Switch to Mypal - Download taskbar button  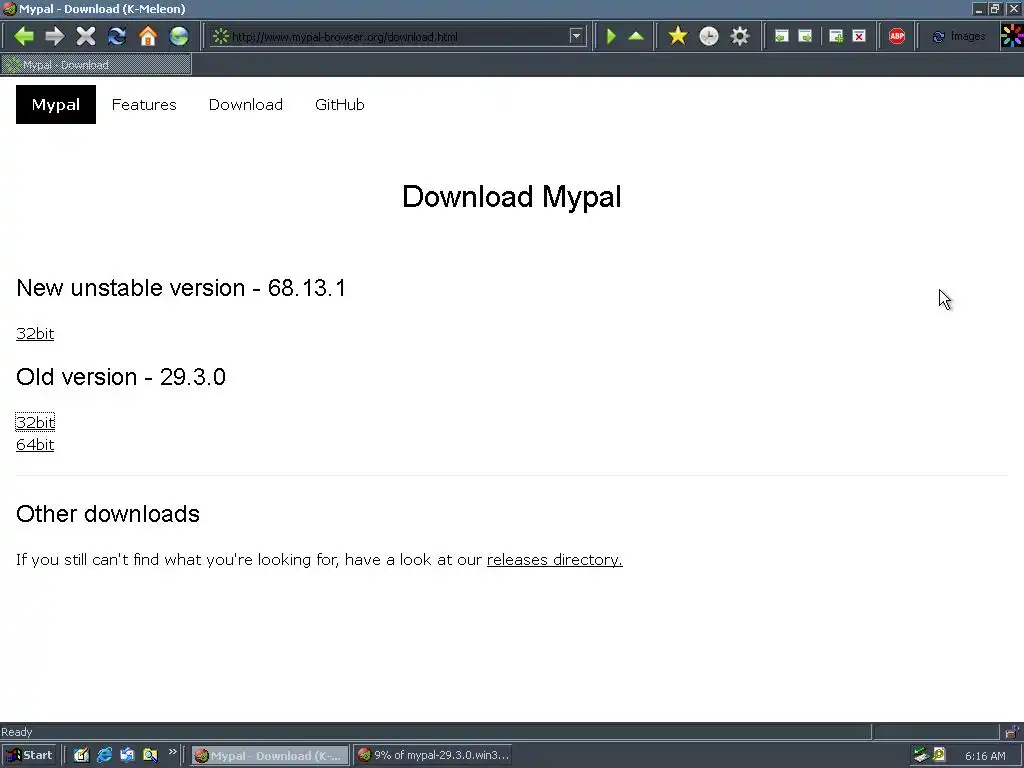pyautogui.click(x=270, y=756)
